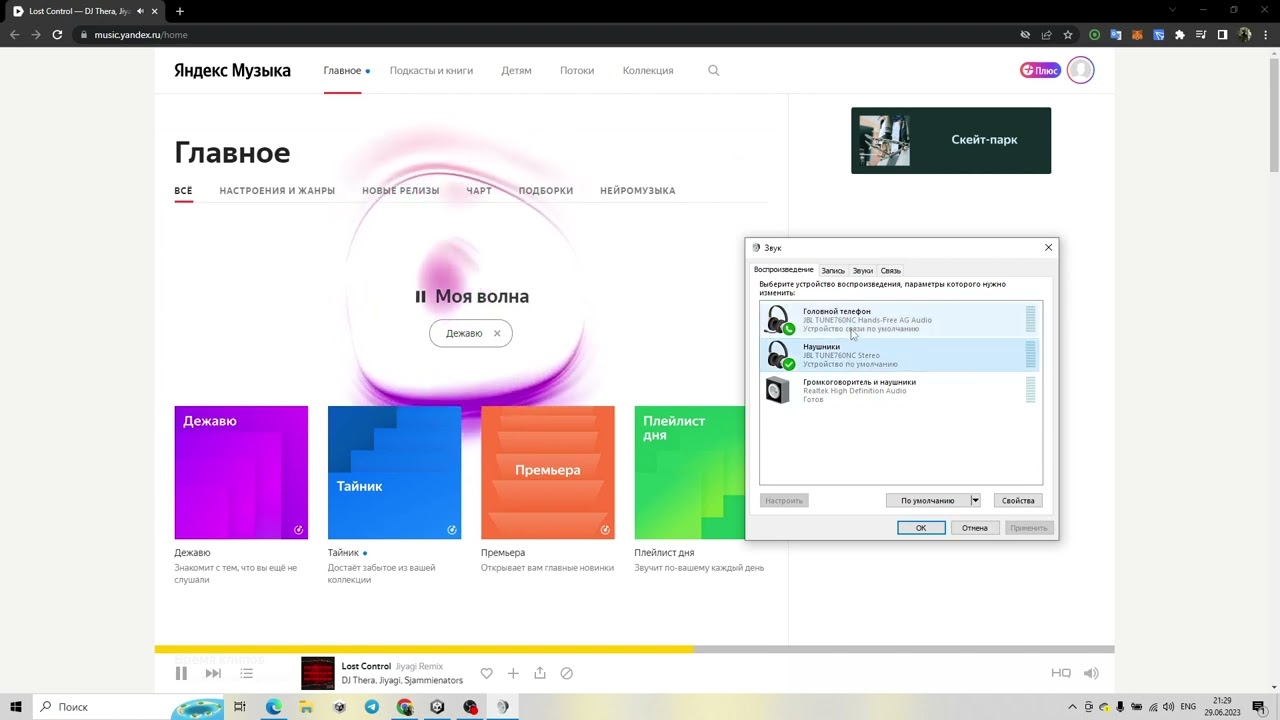The height and width of the screenshot is (720, 1280).
Task: Open the Дежавю playlist cover
Action: [x=241, y=472]
